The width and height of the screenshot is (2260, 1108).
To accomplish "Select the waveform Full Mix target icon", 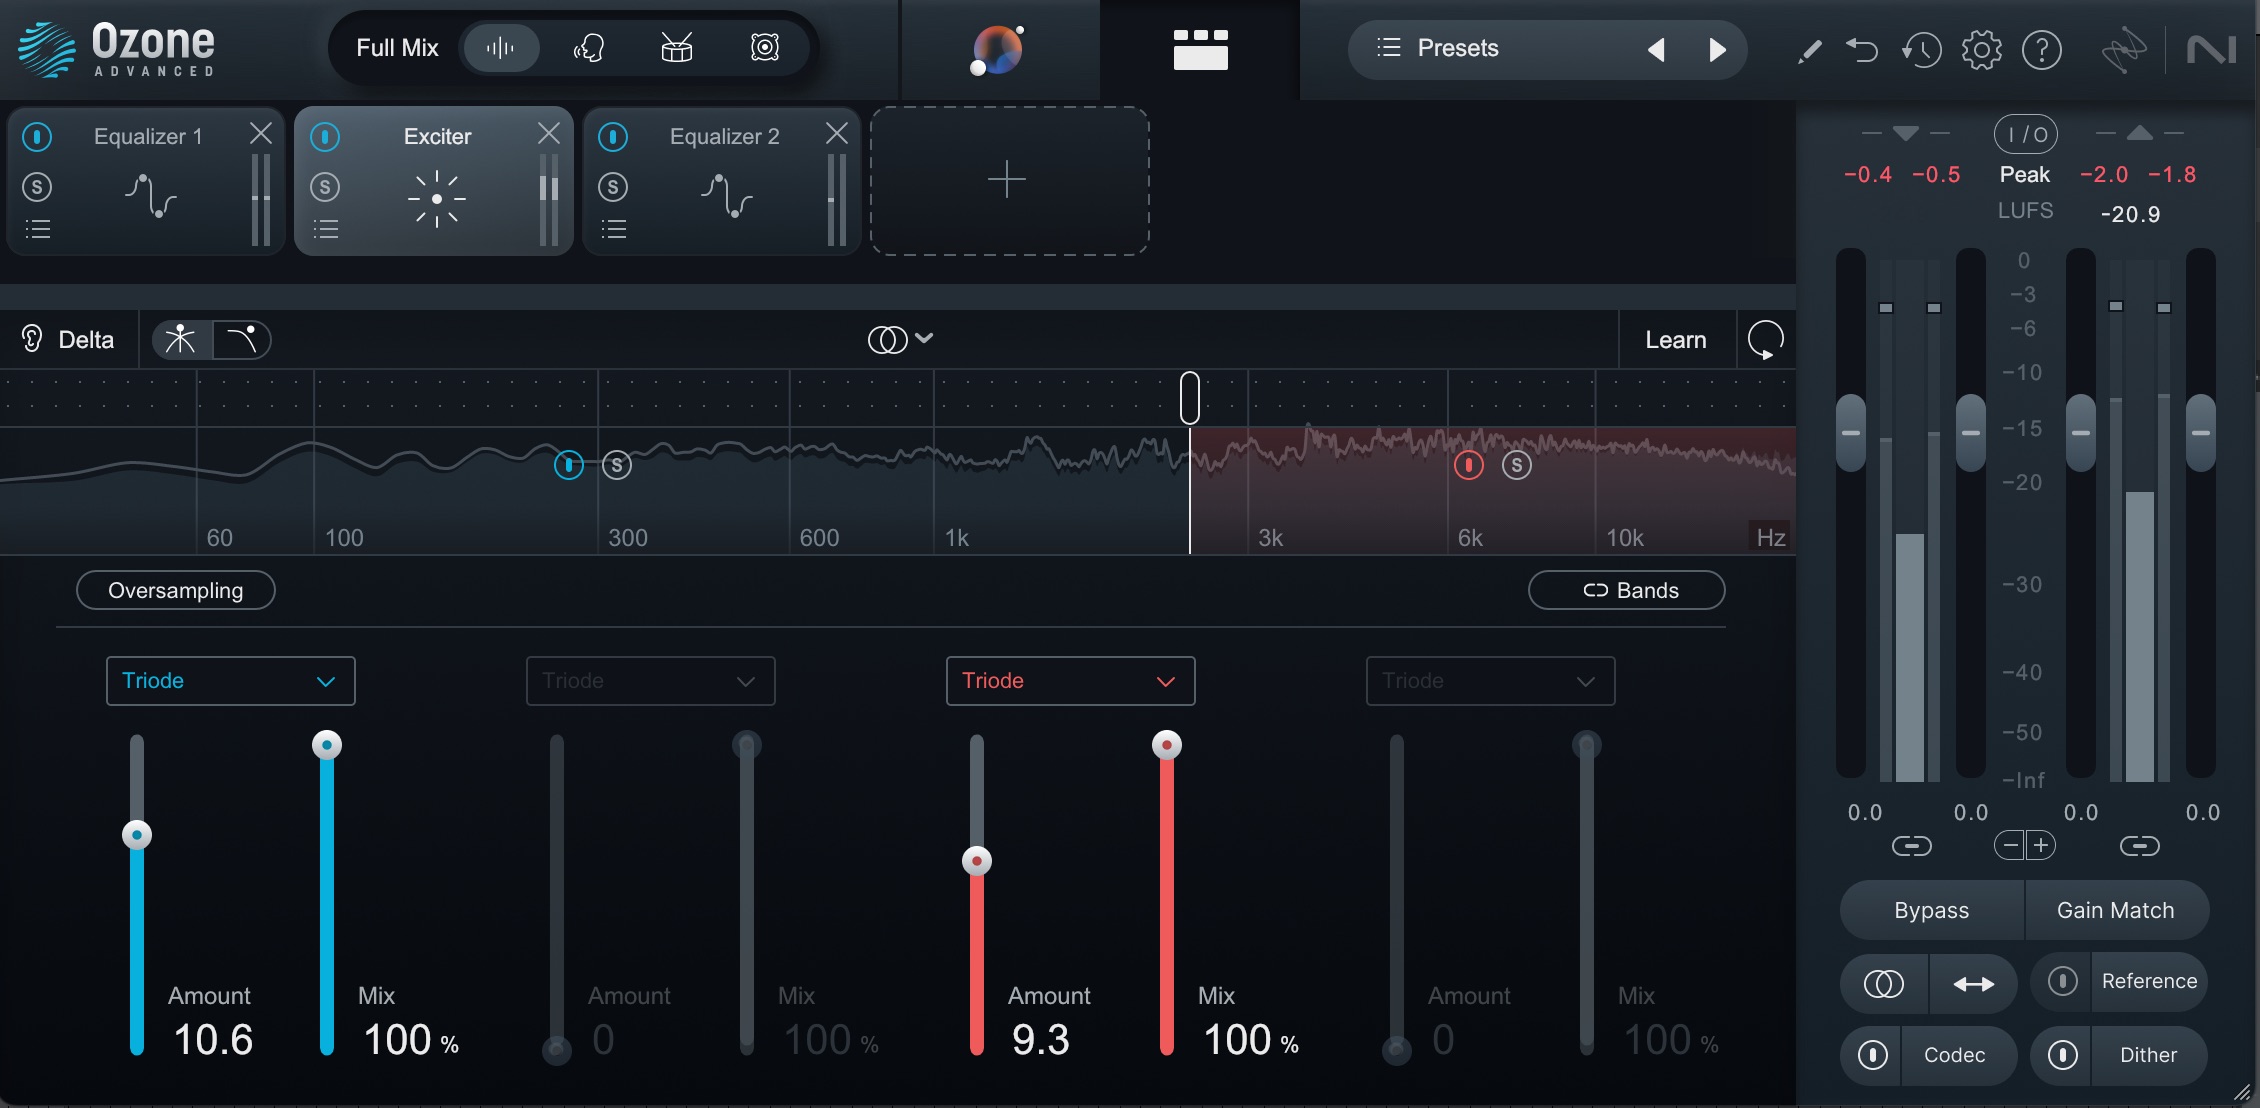I will pyautogui.click(x=500, y=48).
